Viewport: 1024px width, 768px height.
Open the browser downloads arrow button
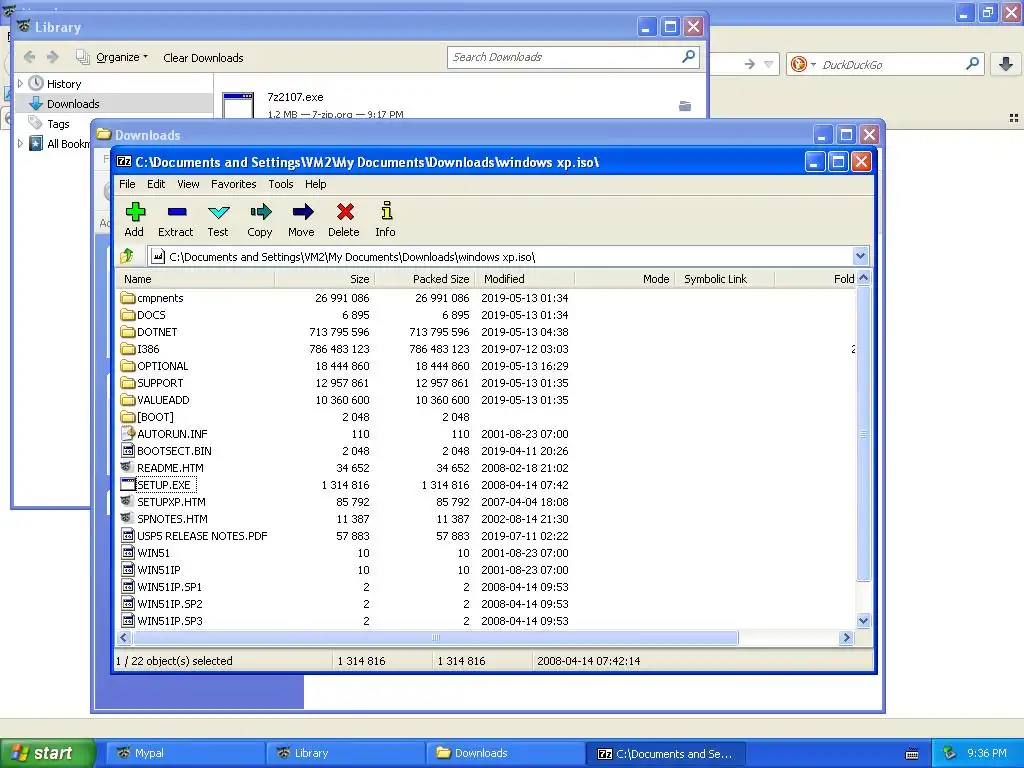(1006, 64)
